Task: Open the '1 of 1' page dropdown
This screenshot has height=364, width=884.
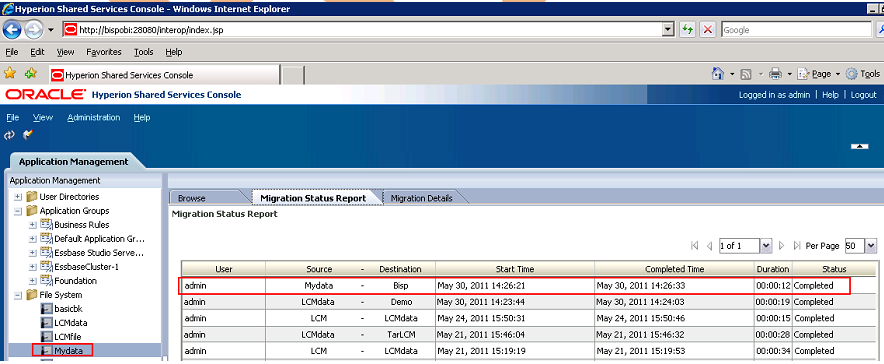Action: pos(766,246)
